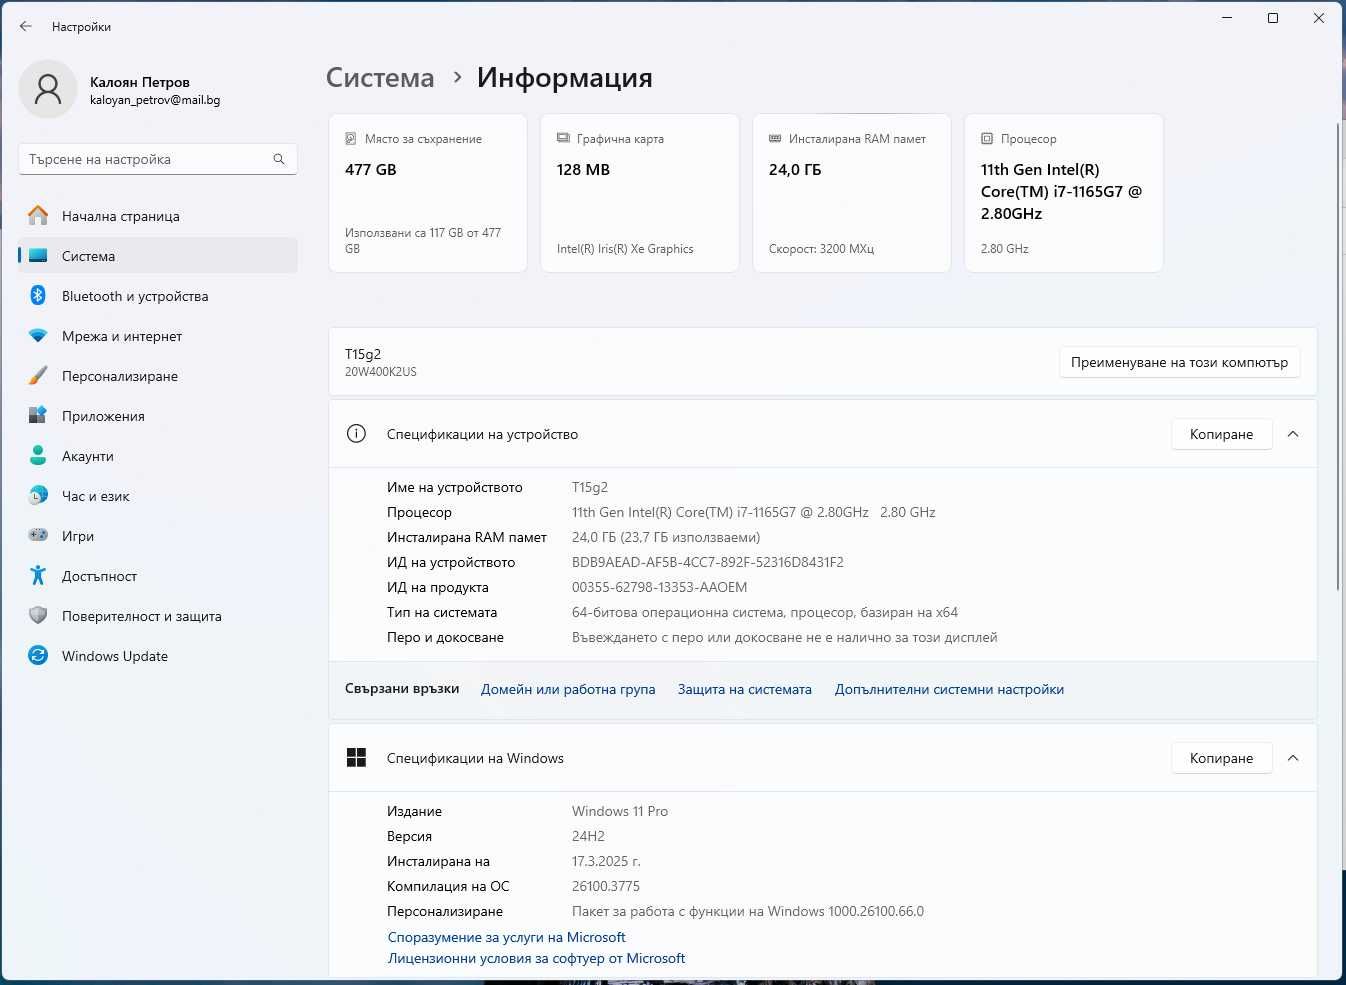This screenshot has width=1346, height=985.
Task: Select Windows Update in sidebar
Action: pyautogui.click(x=158, y=656)
